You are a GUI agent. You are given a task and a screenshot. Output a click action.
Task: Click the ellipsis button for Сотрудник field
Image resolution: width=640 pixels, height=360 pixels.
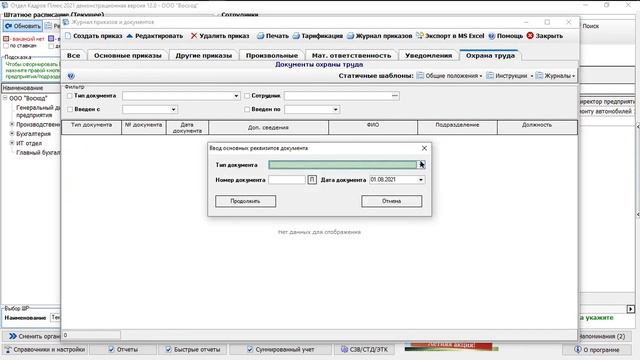tap(395, 96)
